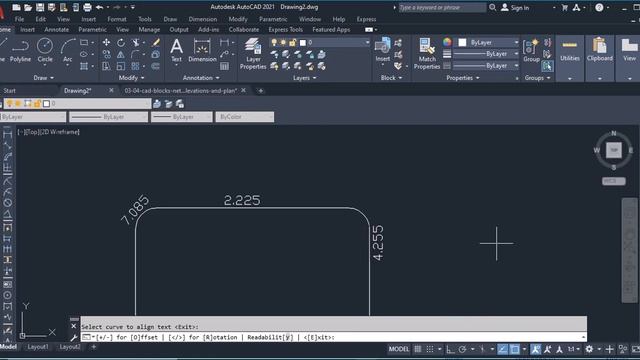Click the ViewCube TOP face

point(613,150)
